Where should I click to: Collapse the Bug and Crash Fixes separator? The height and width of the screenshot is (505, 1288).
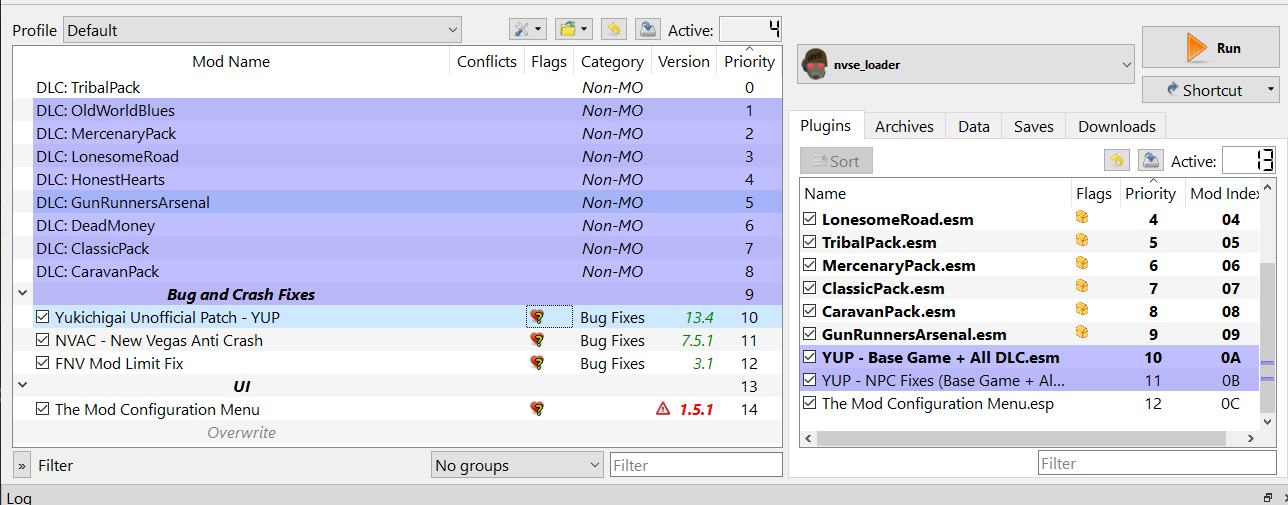(22, 294)
